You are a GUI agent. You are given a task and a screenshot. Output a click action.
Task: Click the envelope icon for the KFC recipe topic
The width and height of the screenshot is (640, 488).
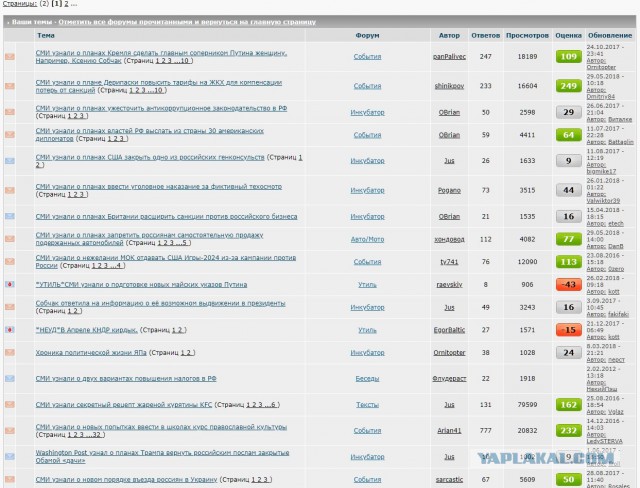point(10,404)
